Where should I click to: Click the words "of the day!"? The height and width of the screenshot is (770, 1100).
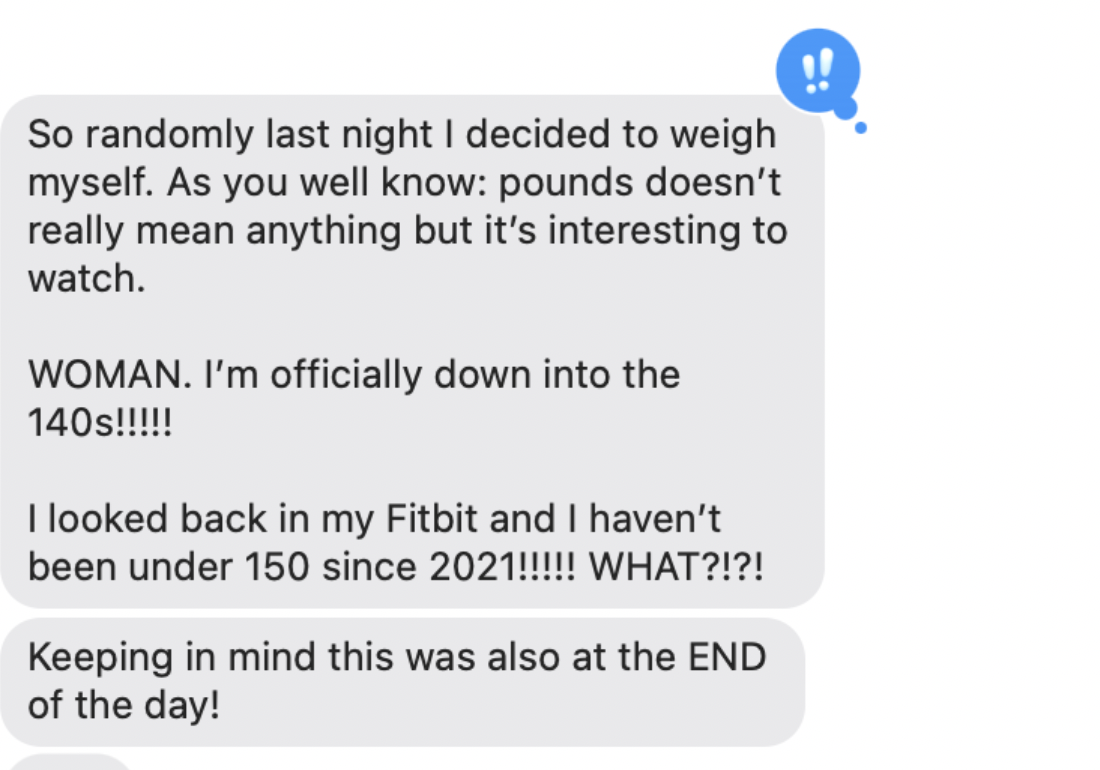[x=124, y=706]
